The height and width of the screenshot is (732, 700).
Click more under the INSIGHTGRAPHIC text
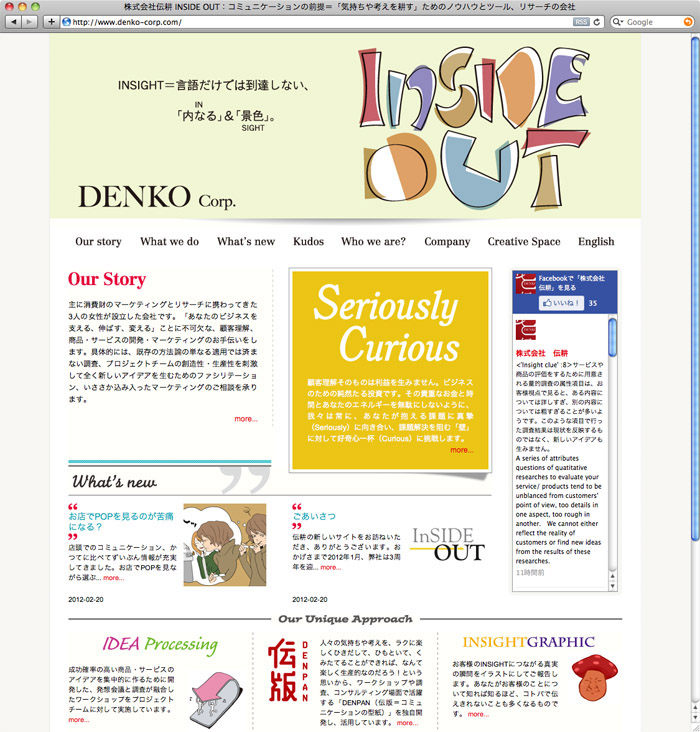(478, 714)
